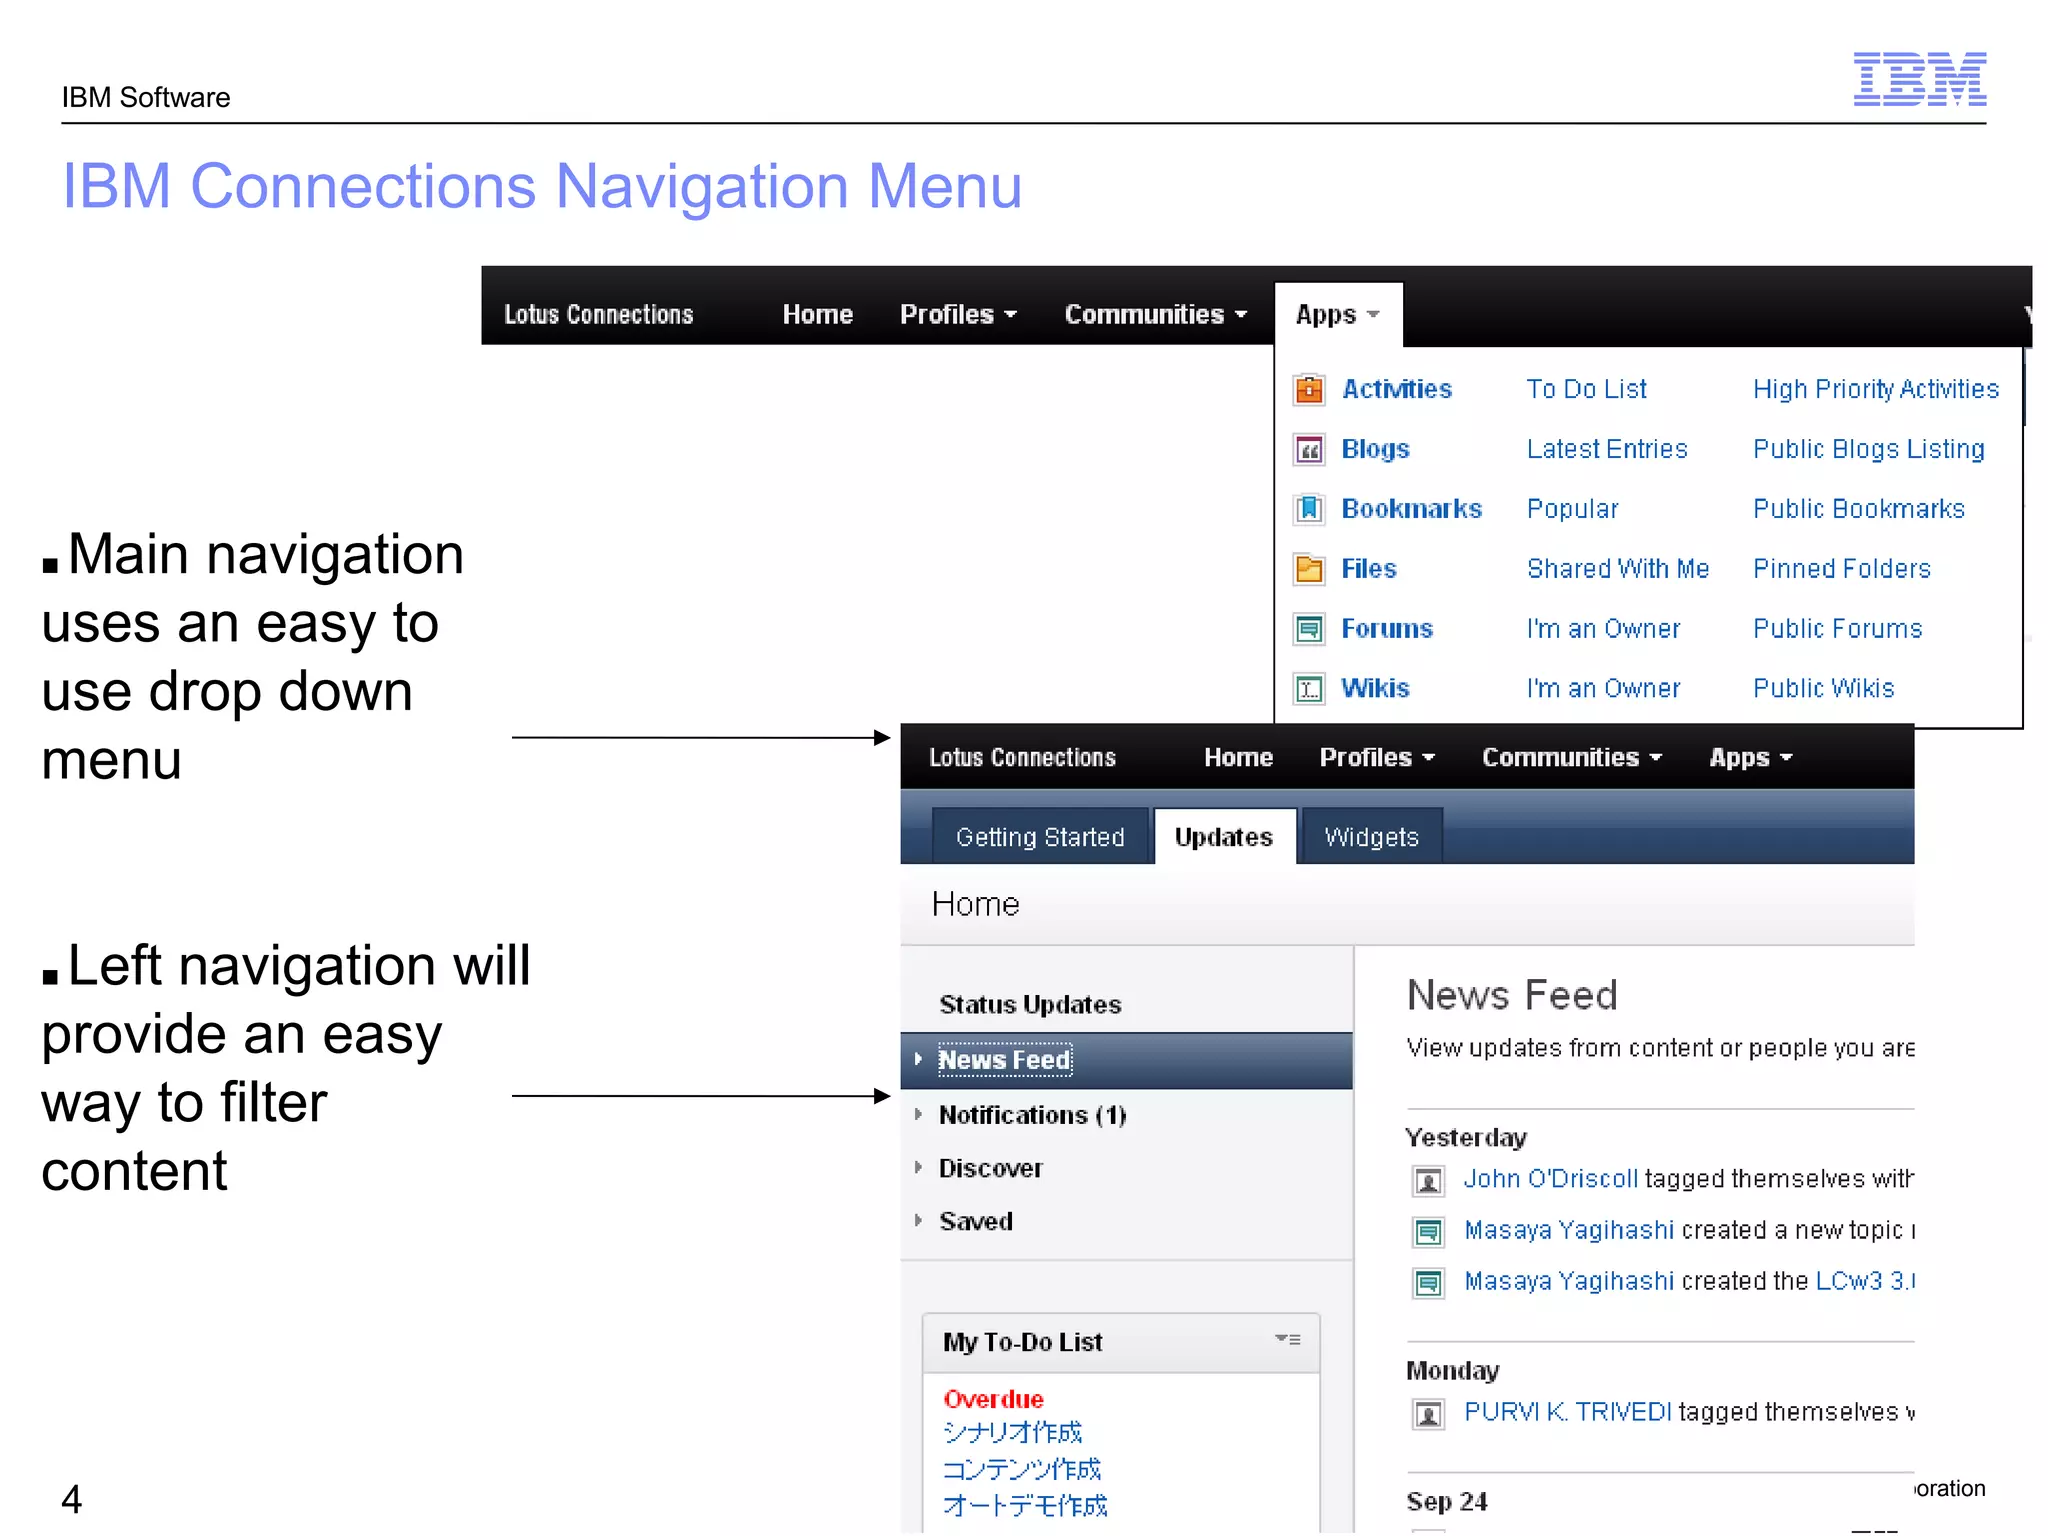Open the LCw3 3 link in News Feed

coord(1864,1281)
